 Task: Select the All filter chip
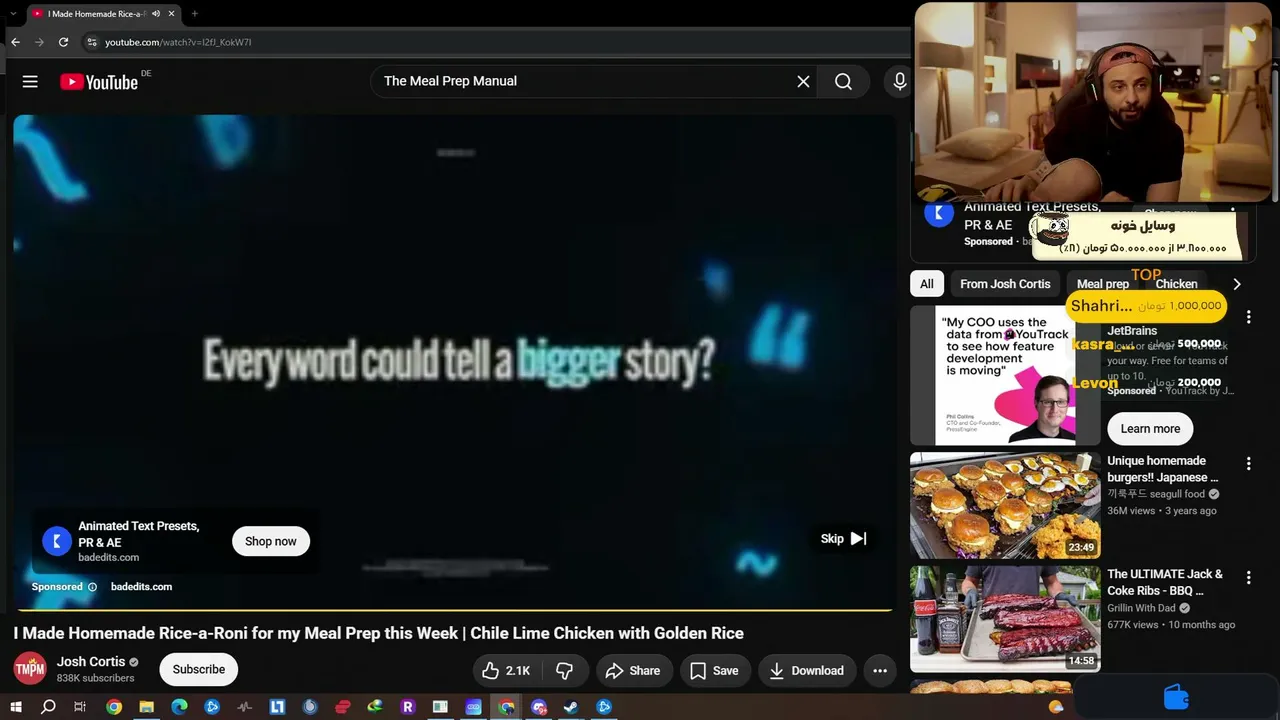point(927,284)
